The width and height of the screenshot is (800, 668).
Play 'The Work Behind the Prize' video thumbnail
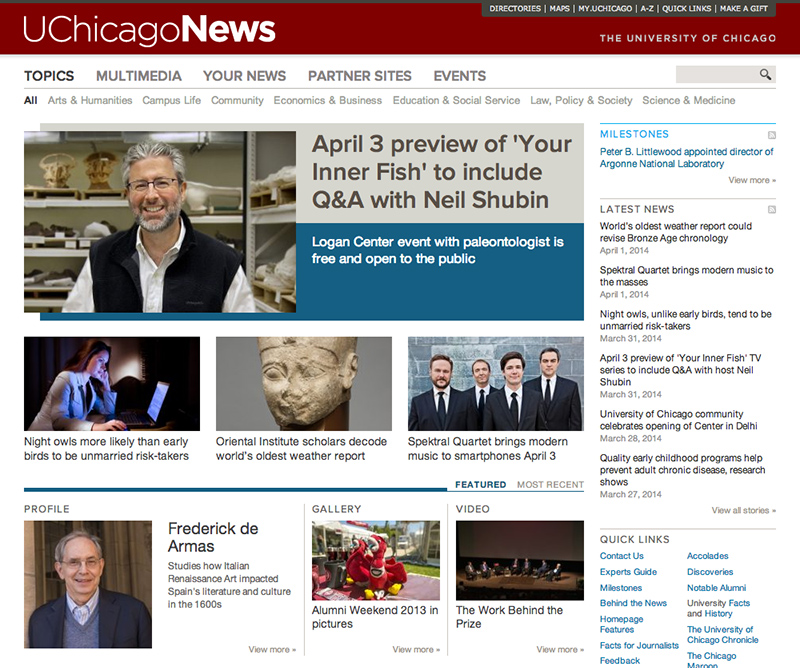pyautogui.click(x=519, y=560)
